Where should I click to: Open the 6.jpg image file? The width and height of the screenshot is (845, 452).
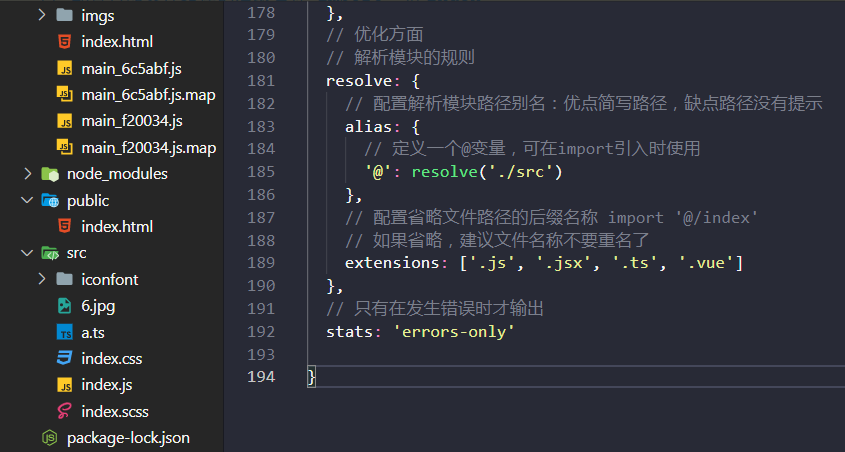click(98, 307)
